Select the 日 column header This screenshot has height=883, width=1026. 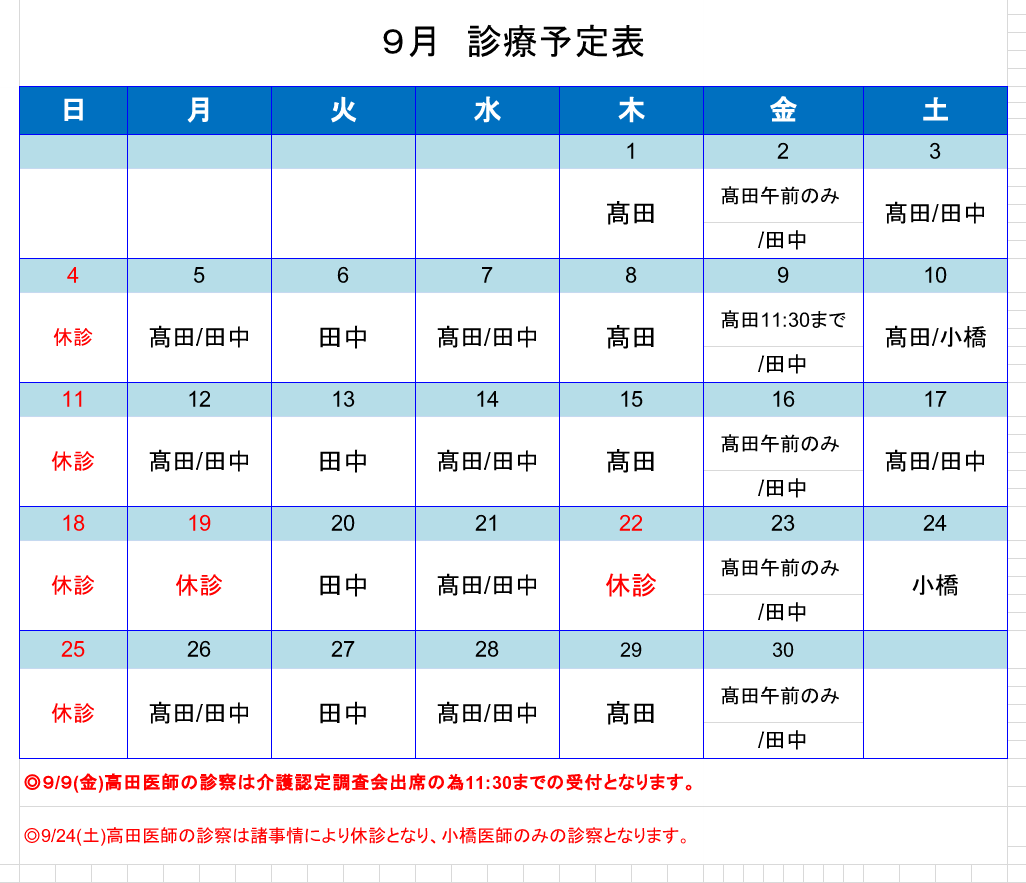coord(73,111)
